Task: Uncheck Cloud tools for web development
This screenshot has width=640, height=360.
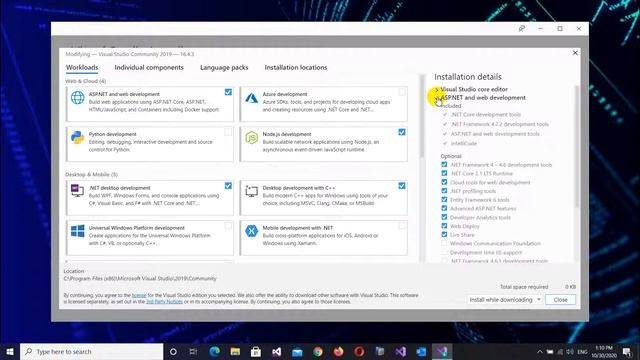Action: (444, 182)
